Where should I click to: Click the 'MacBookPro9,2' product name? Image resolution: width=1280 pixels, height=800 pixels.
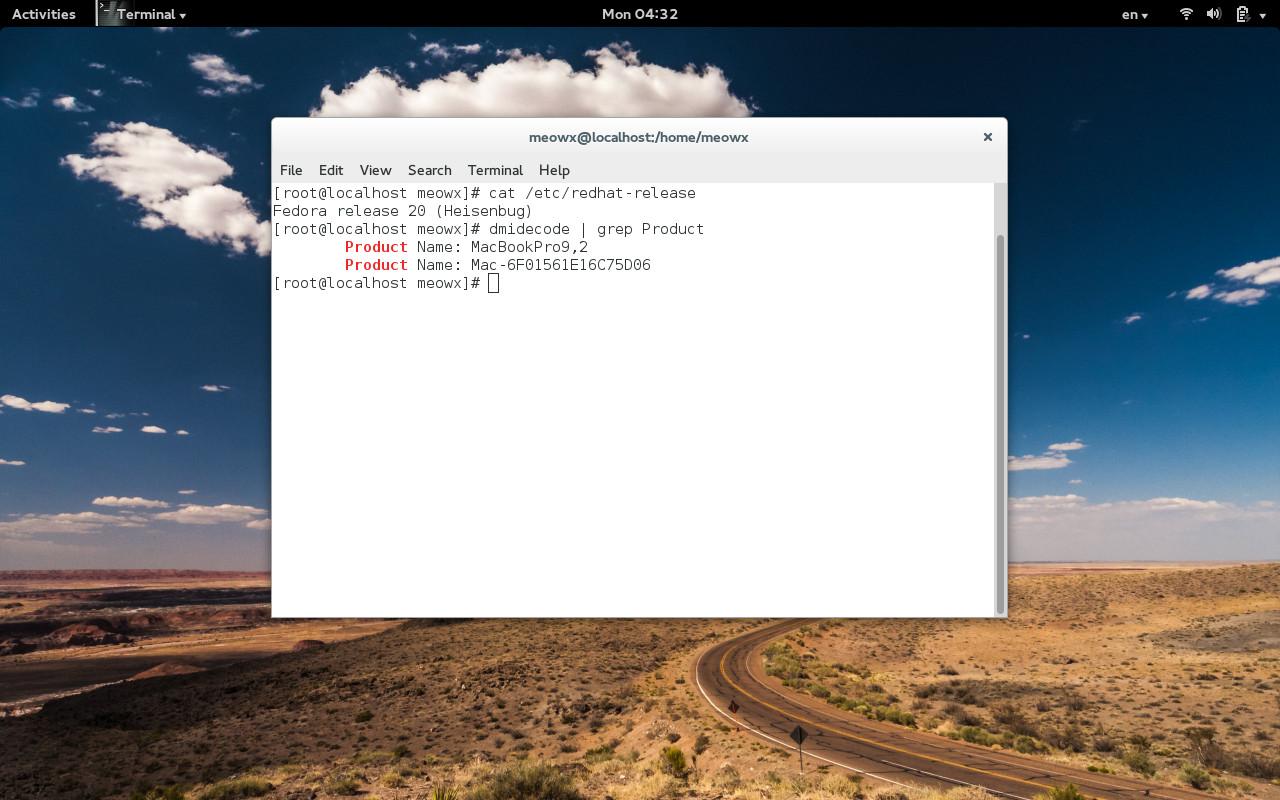(529, 247)
